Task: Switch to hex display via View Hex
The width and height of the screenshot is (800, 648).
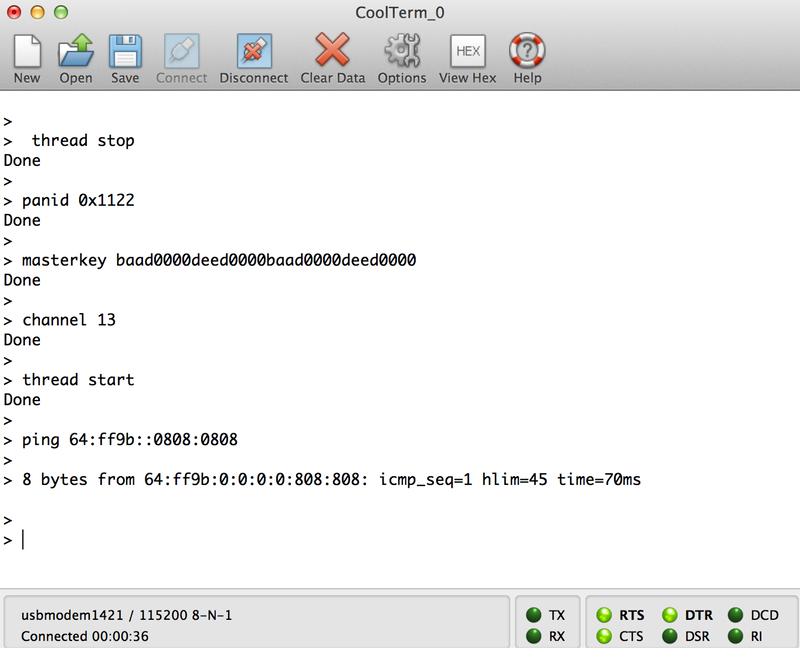Action: (x=467, y=52)
